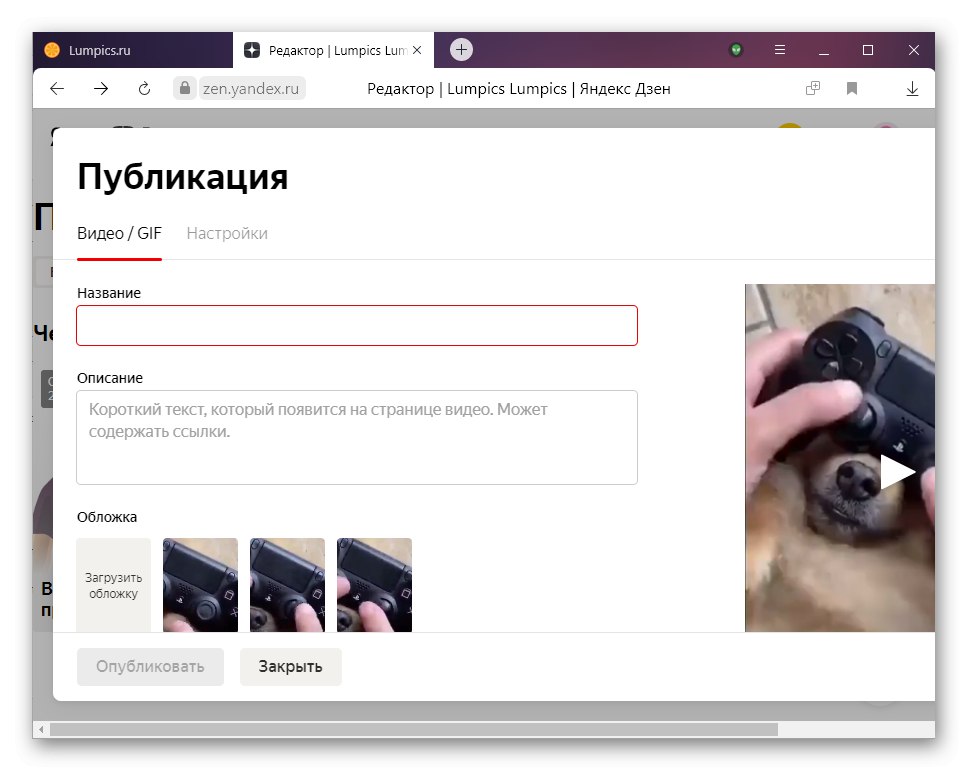The image size is (967, 771).
Task: Open the browser menu (hamburger icon)
Action: [x=777, y=50]
